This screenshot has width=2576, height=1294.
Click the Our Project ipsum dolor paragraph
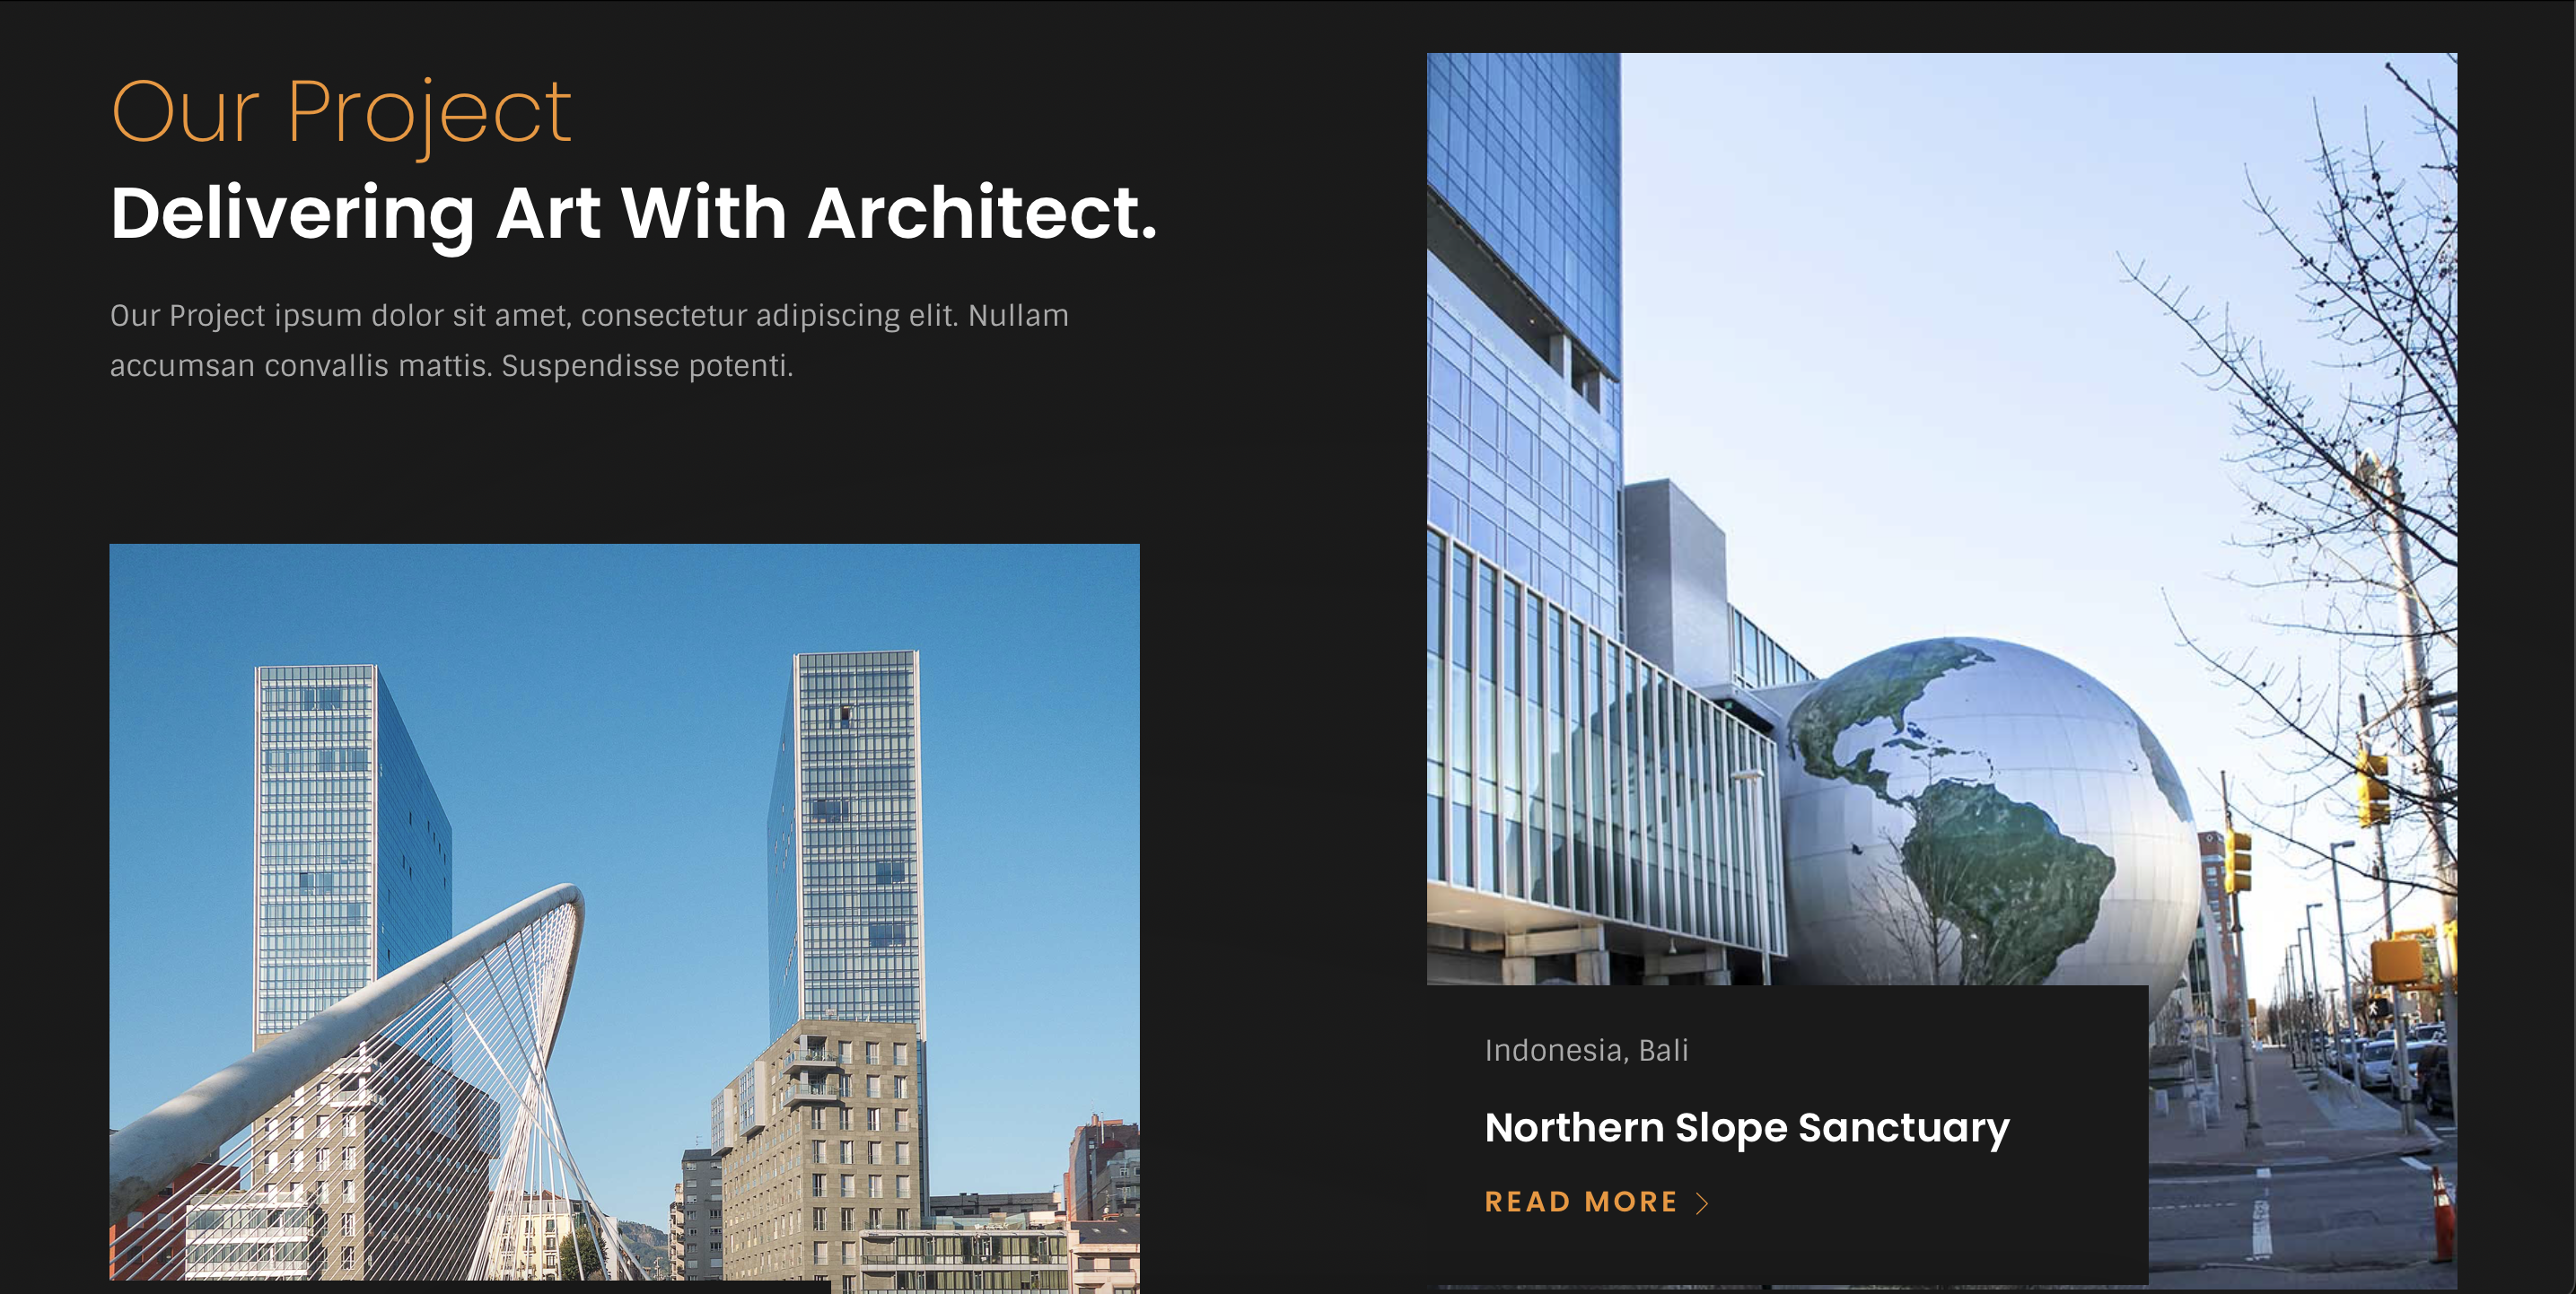click(589, 340)
